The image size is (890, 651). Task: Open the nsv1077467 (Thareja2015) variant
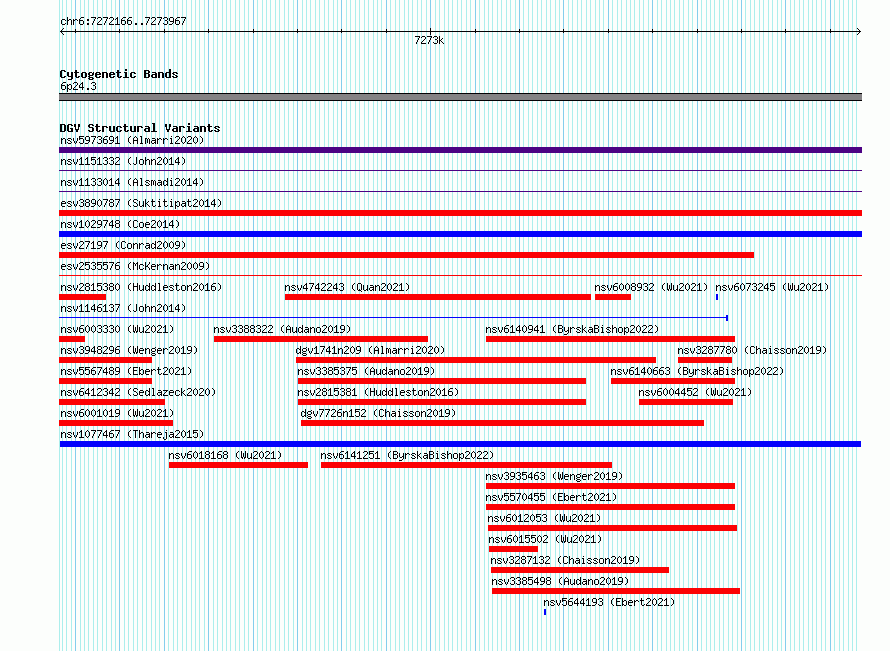pos(132,434)
